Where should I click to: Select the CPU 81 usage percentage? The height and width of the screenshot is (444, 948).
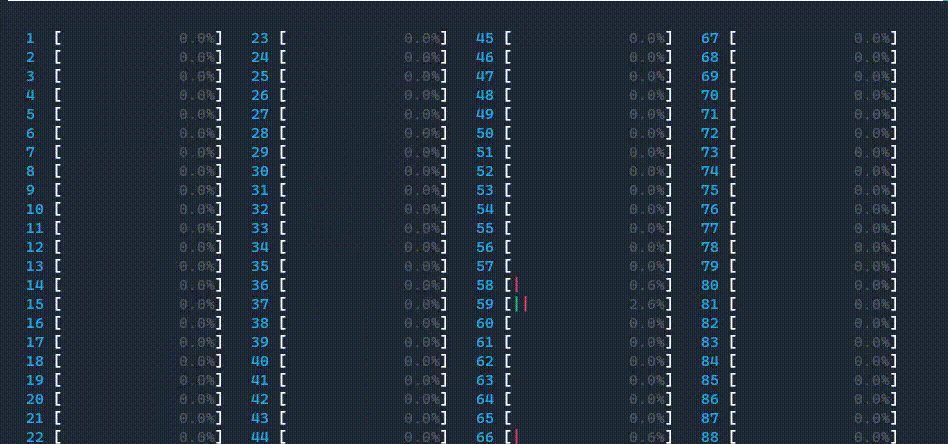[x=873, y=304]
